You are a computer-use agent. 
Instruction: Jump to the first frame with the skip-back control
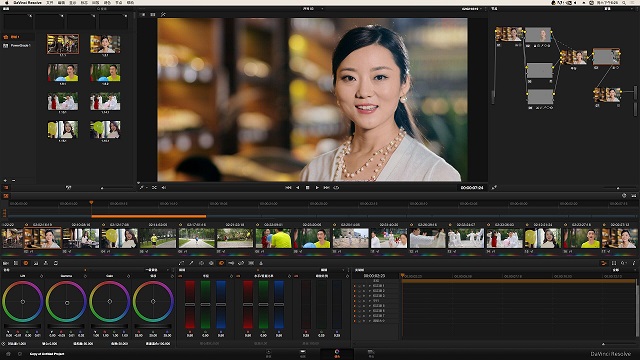288,188
